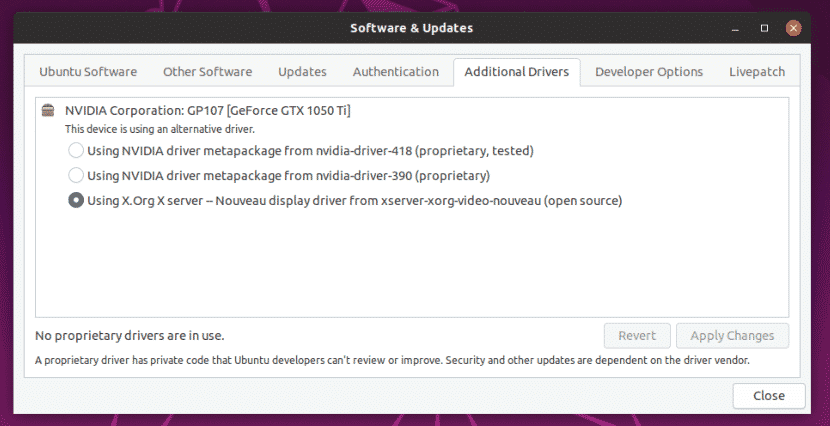
Task: Open the Authentication tab
Action: (x=396, y=72)
